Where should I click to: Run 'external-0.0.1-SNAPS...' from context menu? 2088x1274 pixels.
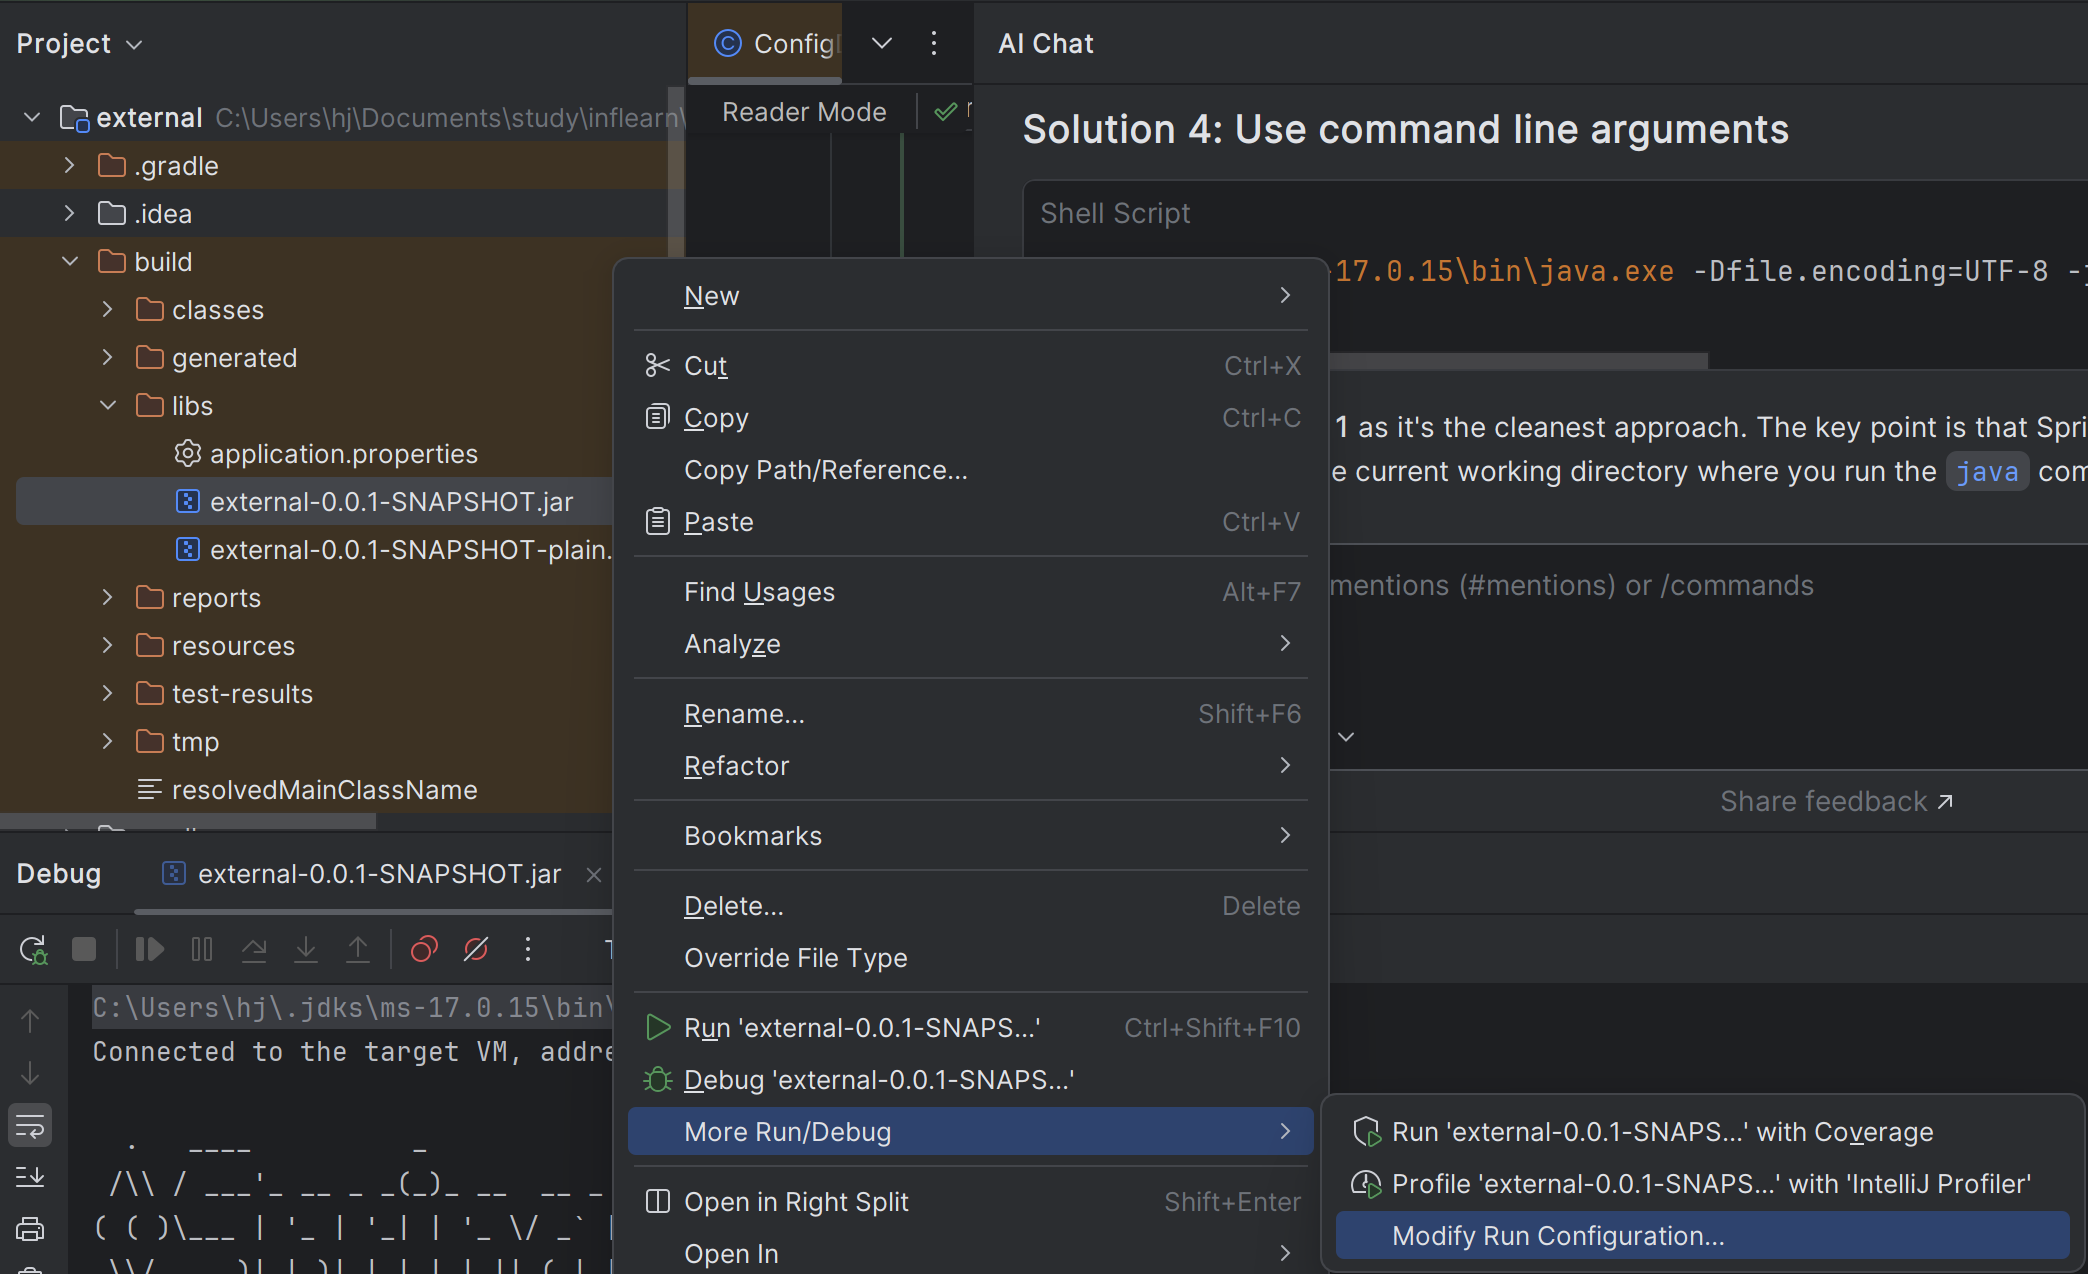coord(971,1028)
